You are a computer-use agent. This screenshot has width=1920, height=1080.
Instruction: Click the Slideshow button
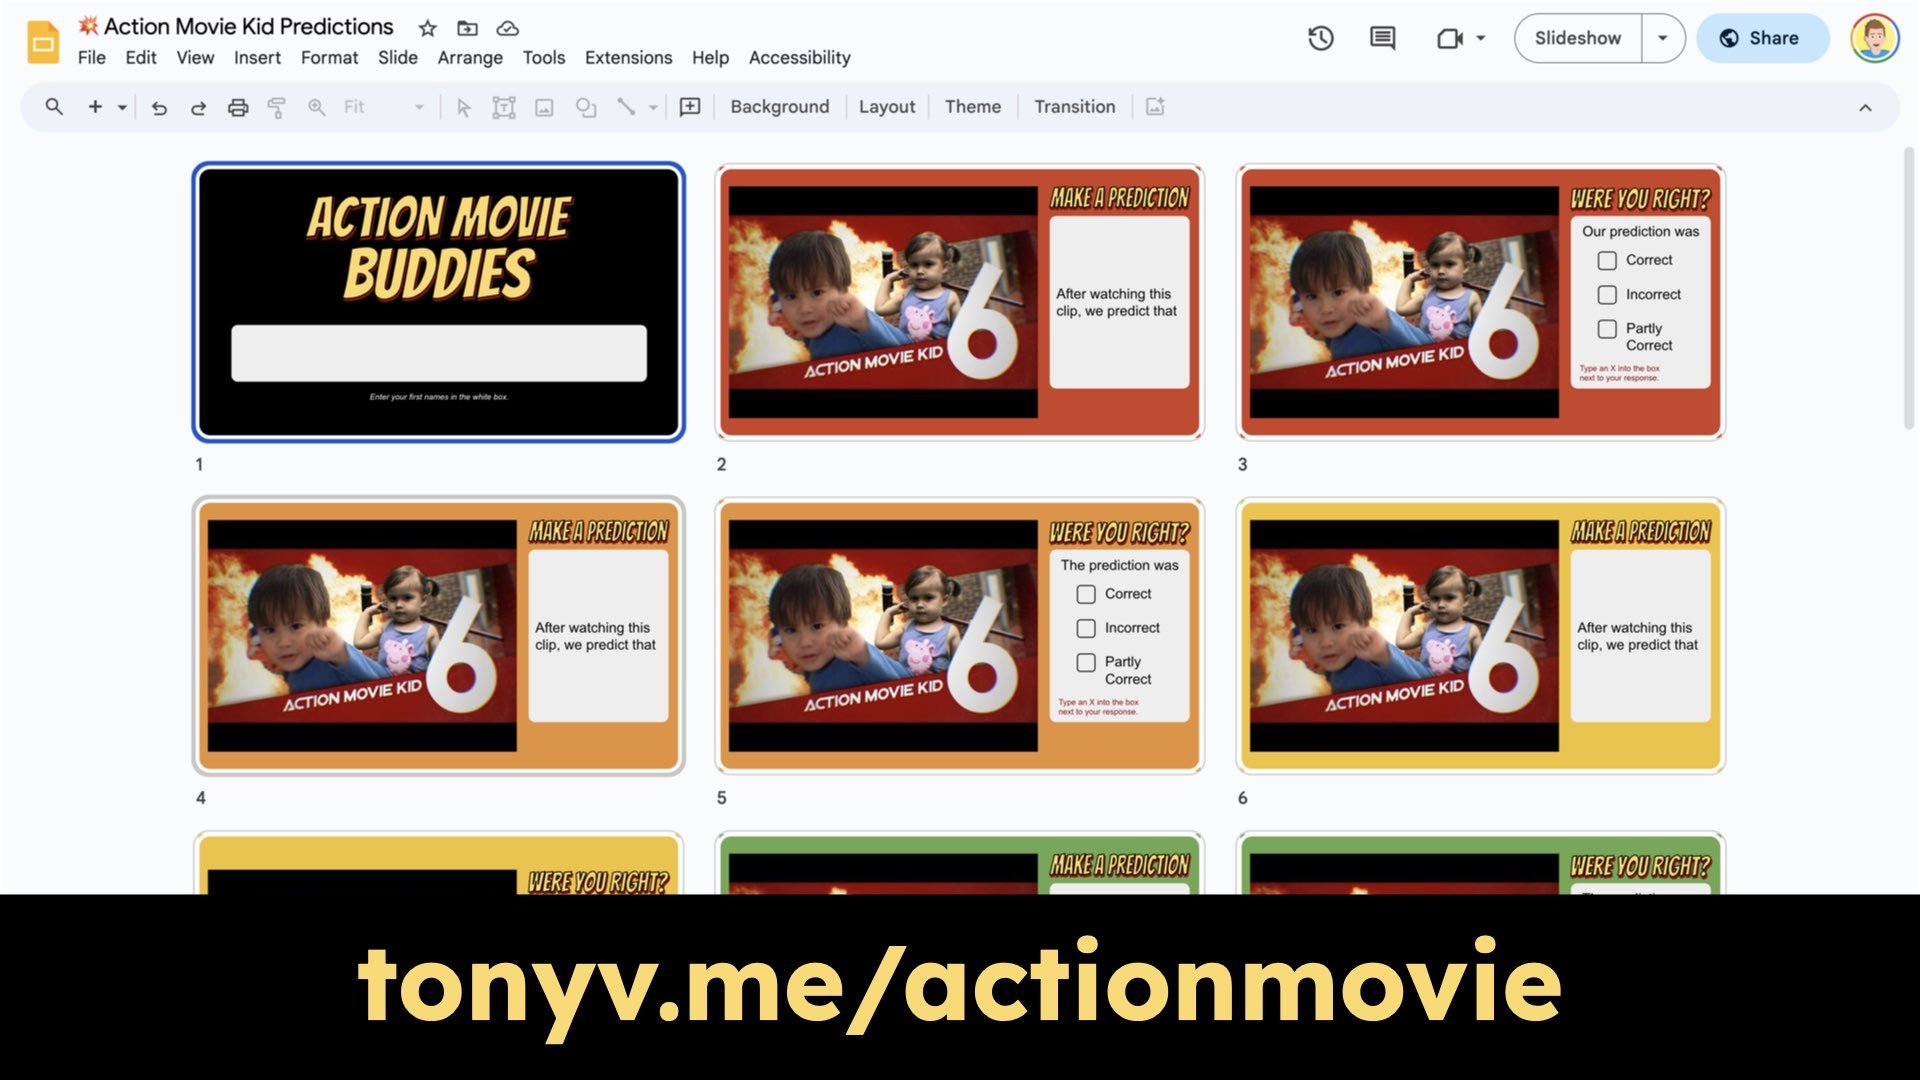click(1578, 38)
